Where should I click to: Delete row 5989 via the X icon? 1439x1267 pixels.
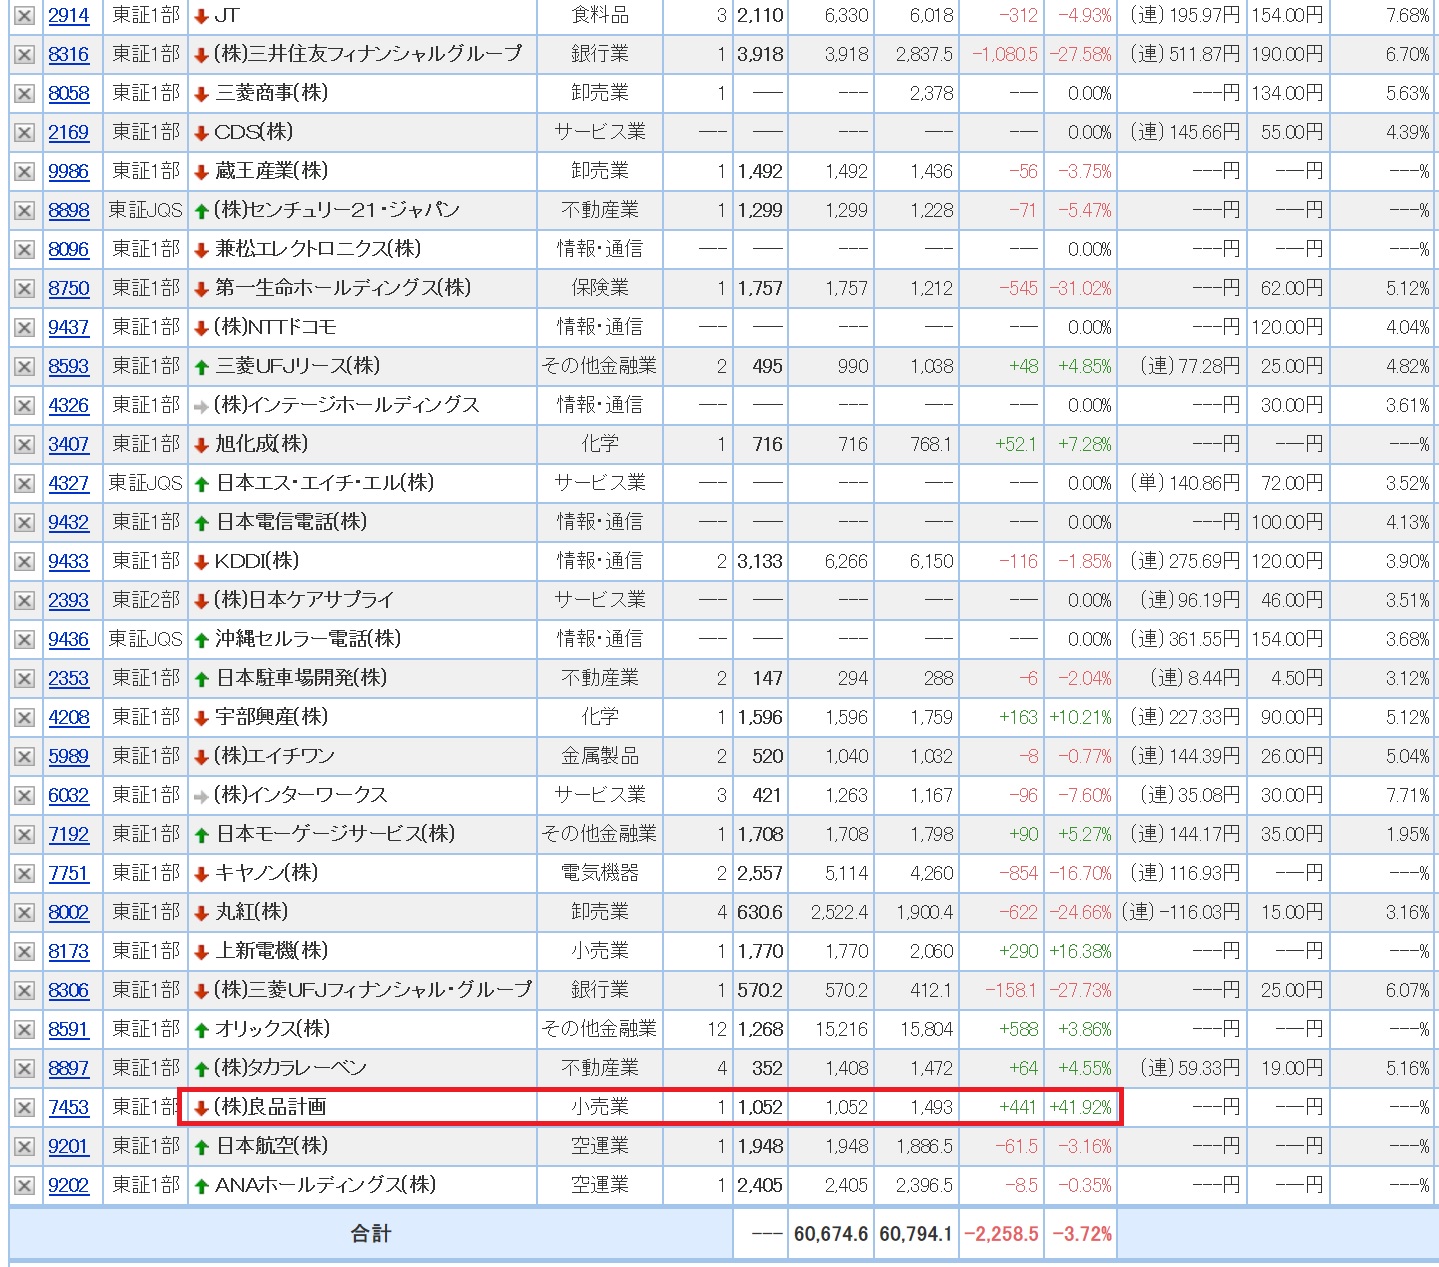click(25, 757)
